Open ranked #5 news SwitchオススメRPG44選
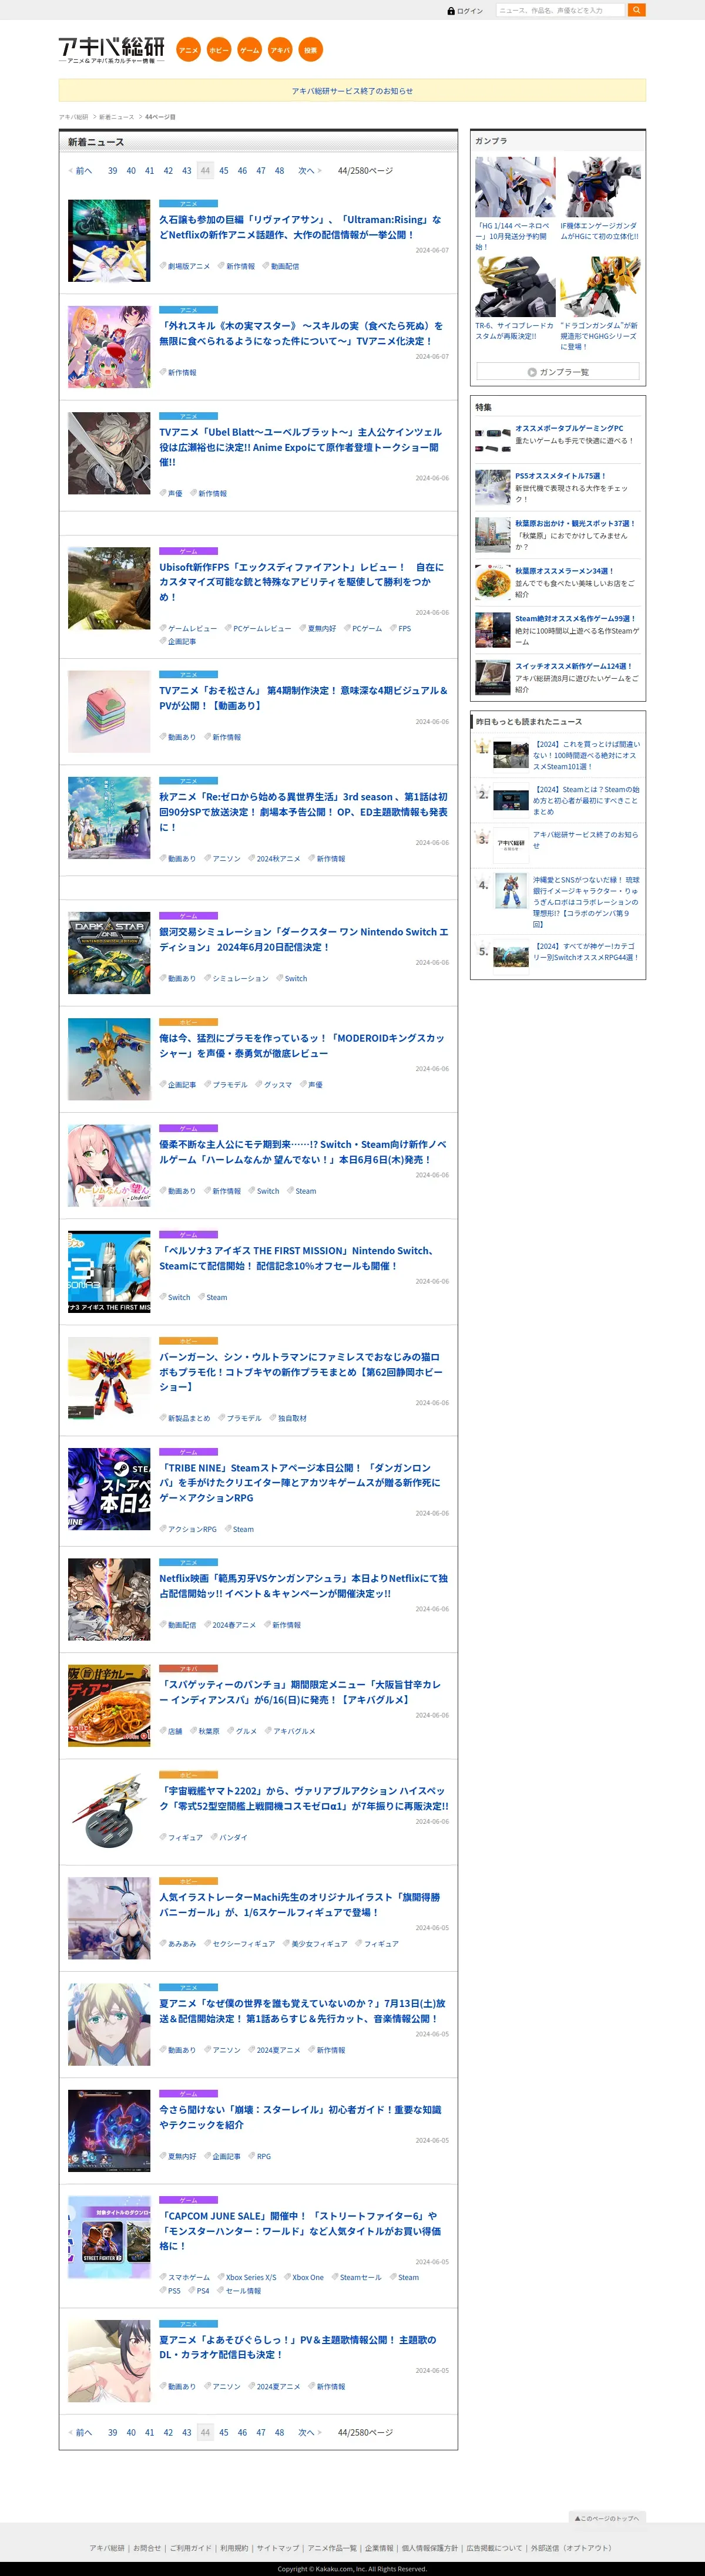The width and height of the screenshot is (705, 2576). point(586,952)
